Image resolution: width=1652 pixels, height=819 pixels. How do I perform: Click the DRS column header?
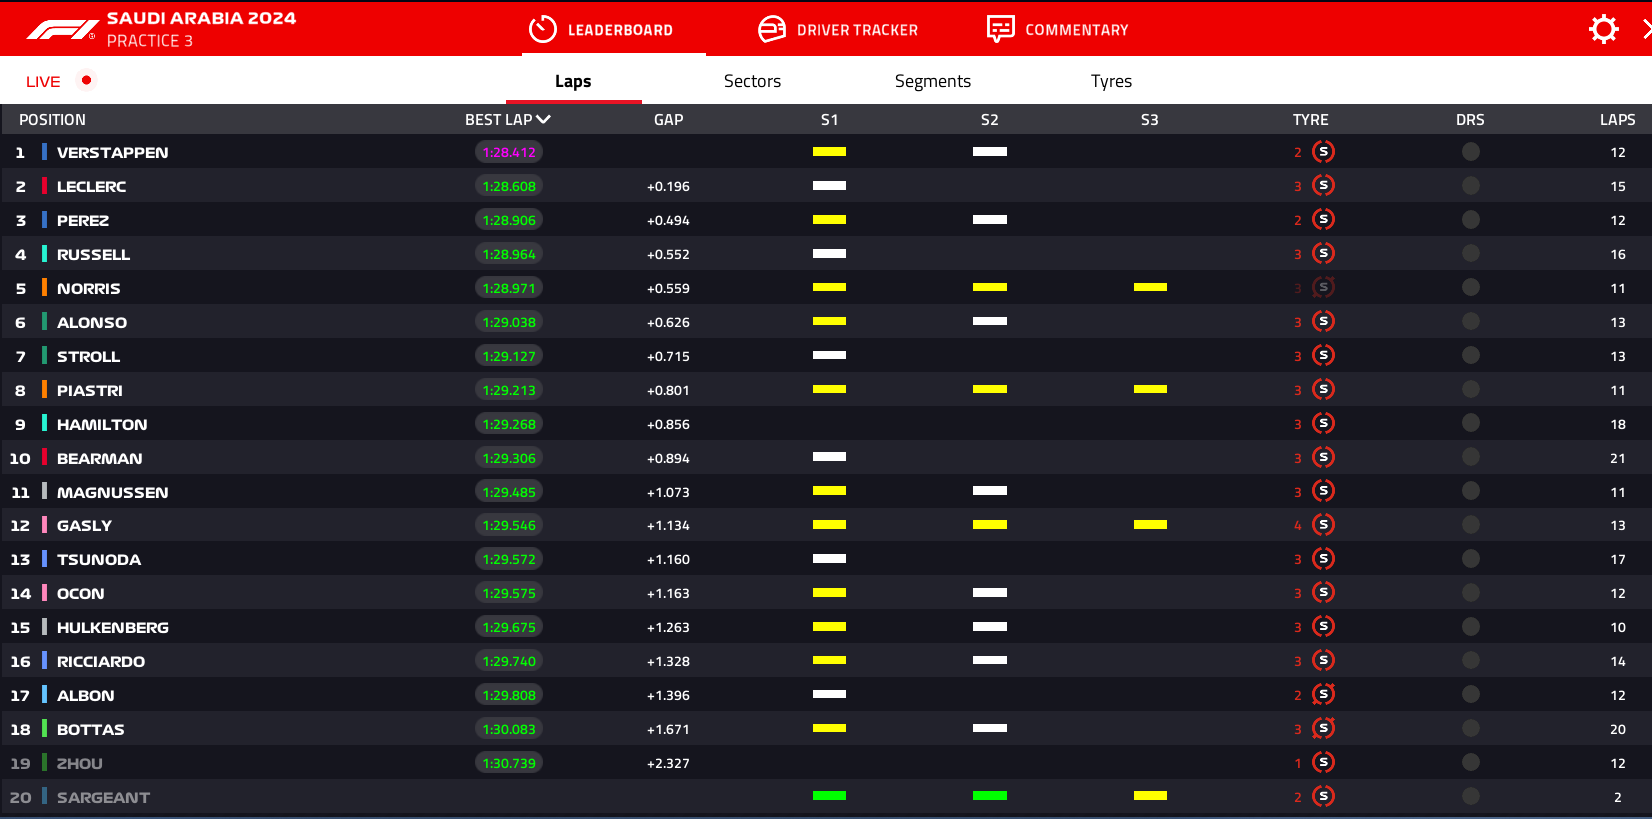1470,119
